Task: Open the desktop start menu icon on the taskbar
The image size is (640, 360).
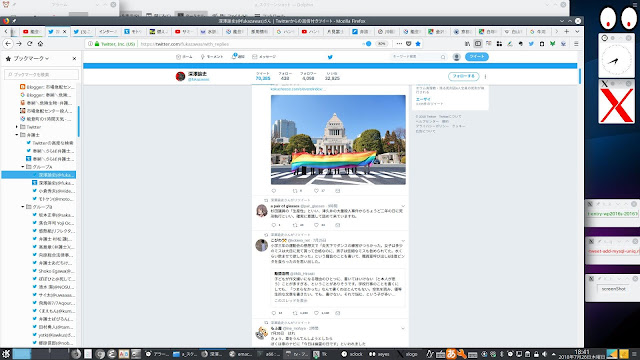Action: (6, 354)
